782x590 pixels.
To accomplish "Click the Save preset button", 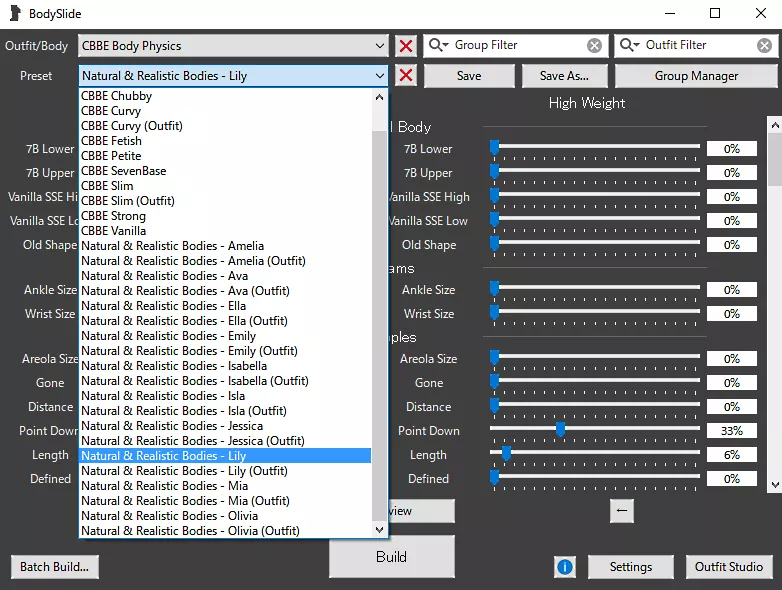I will pos(469,76).
